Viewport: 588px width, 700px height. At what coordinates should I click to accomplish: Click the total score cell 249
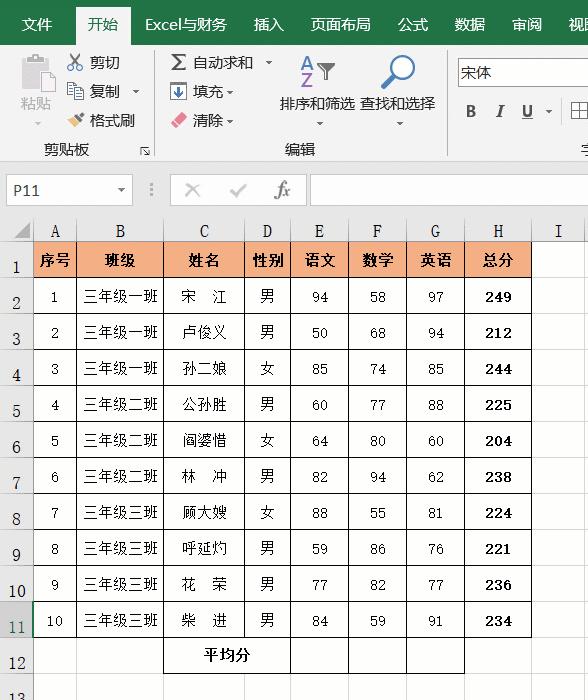coord(498,296)
